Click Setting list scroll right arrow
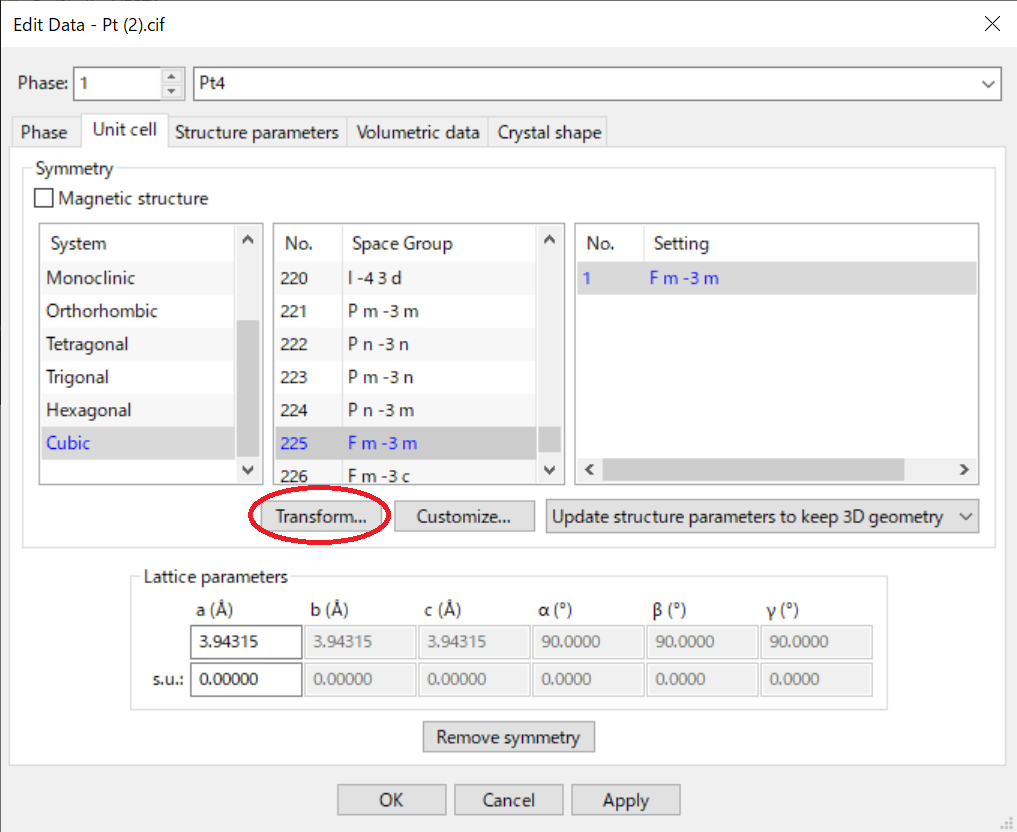Viewport: 1017px width, 832px height. [964, 469]
